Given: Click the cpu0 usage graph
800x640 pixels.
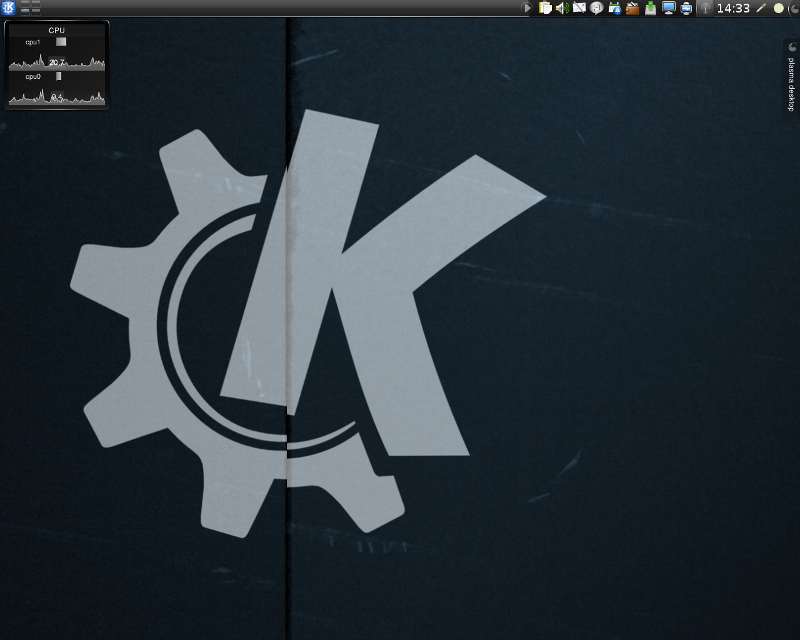Looking at the screenshot, I should [57, 96].
